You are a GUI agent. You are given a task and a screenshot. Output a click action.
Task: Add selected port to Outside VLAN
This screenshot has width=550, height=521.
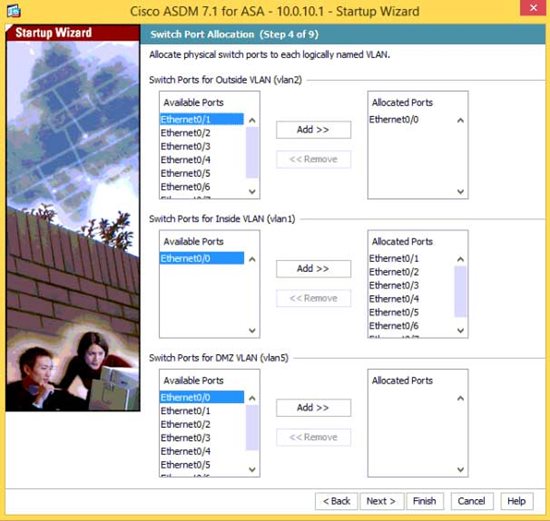(313, 130)
